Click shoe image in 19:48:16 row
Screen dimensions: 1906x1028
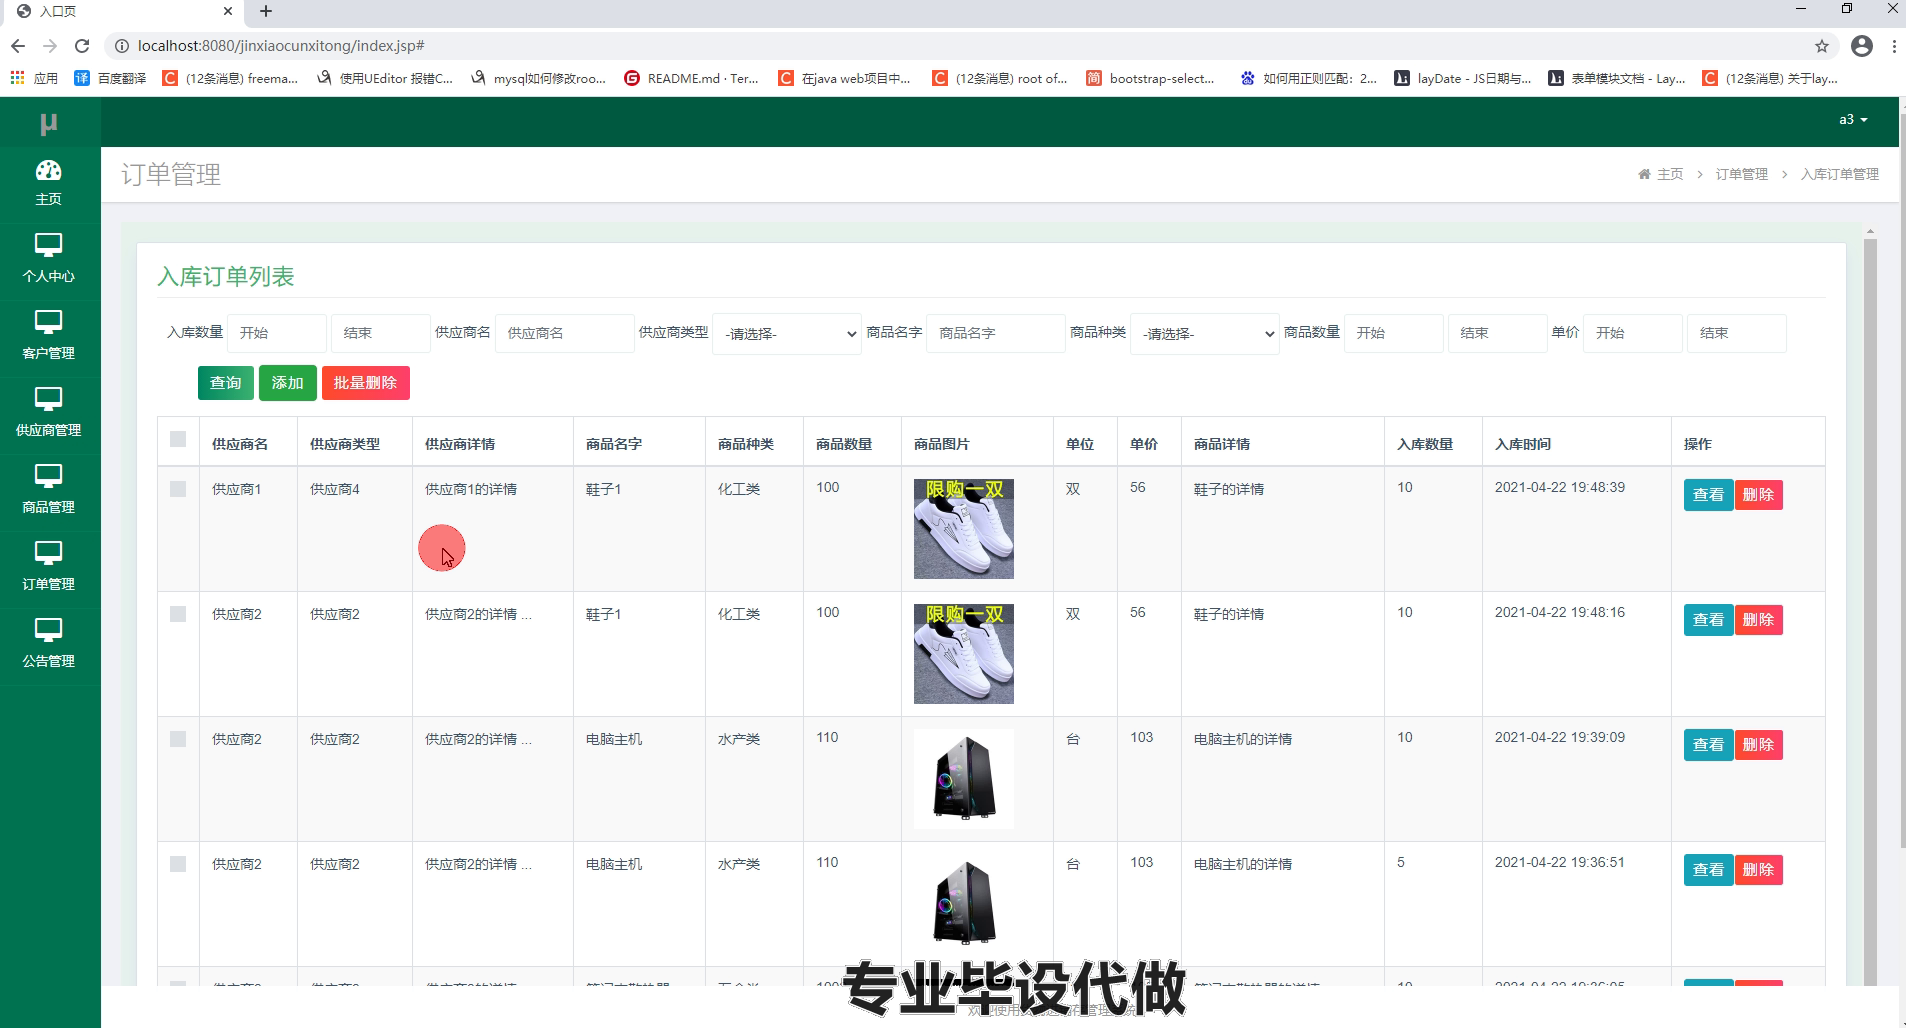tap(964, 654)
